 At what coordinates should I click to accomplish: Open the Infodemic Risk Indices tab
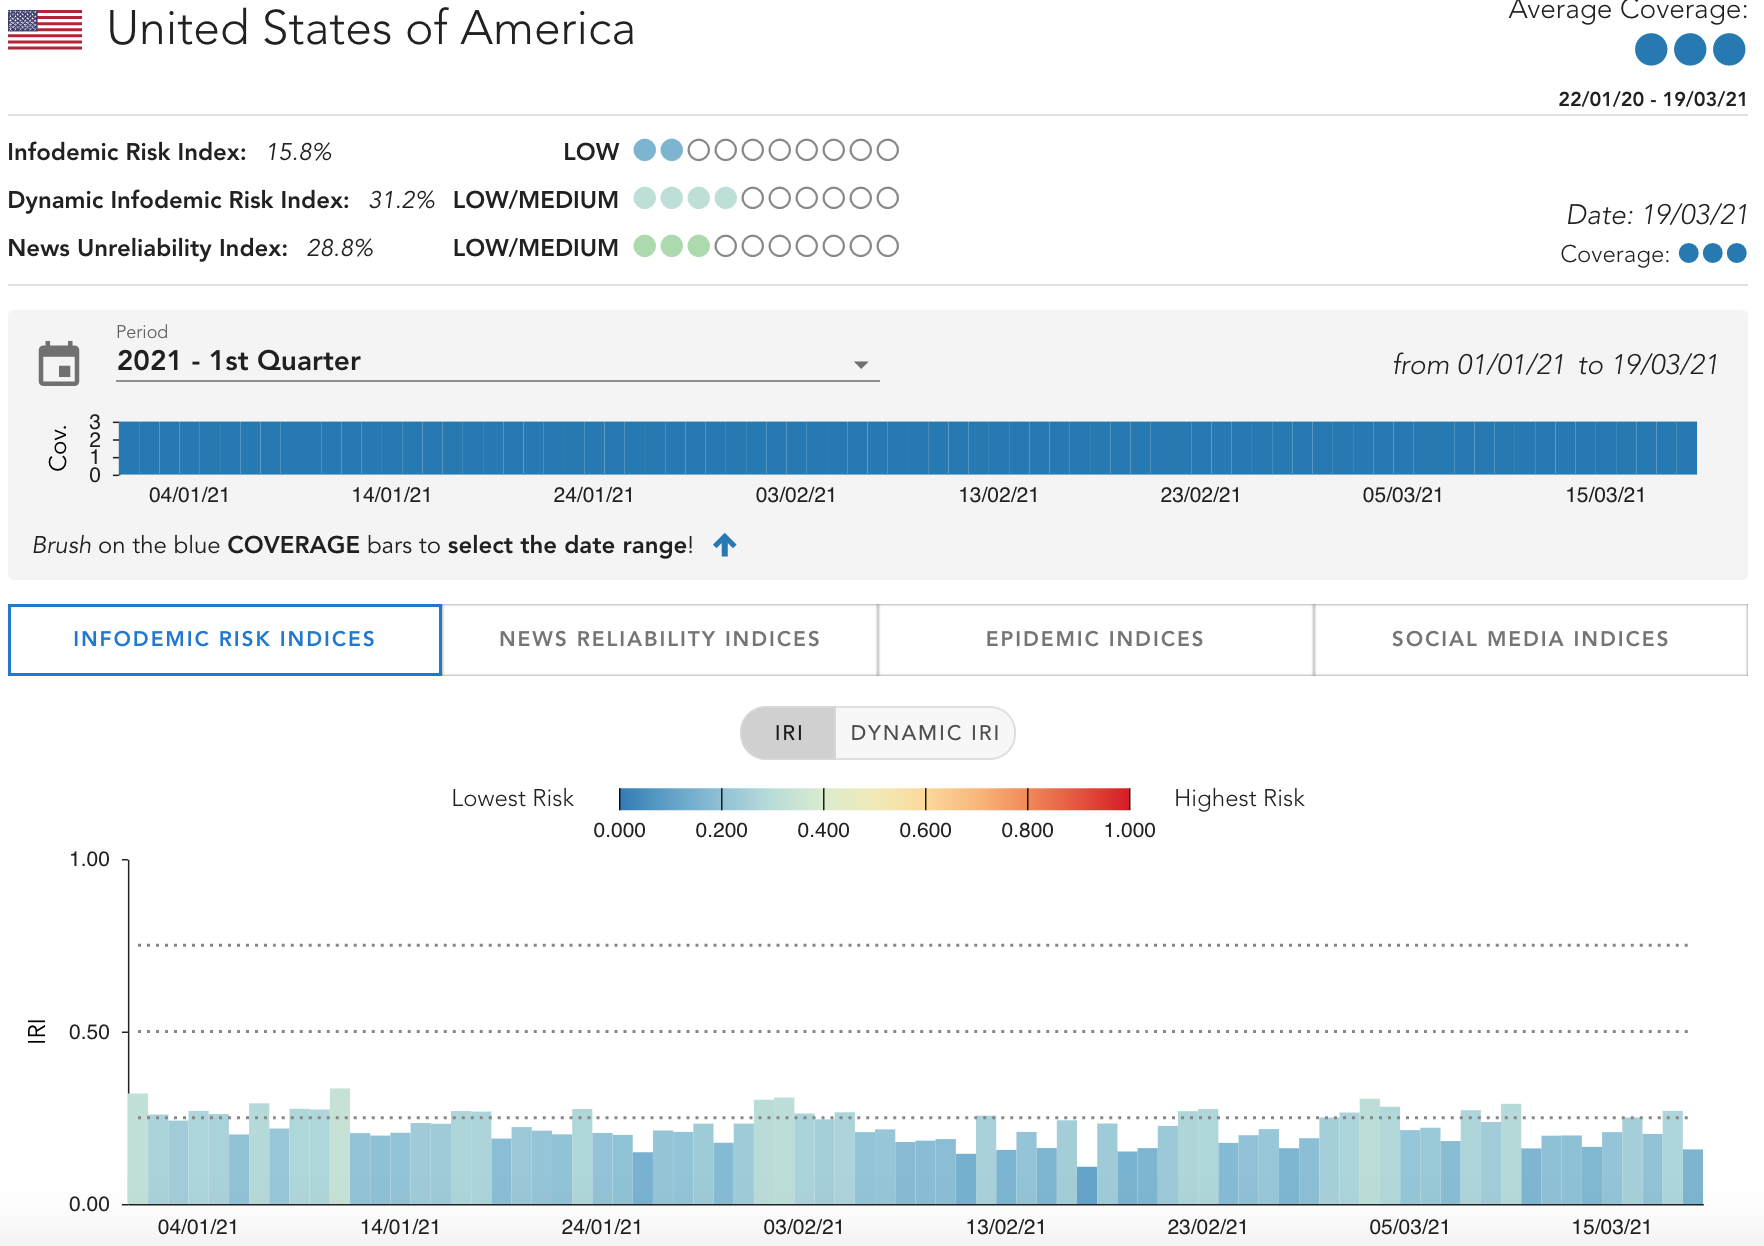tap(224, 639)
